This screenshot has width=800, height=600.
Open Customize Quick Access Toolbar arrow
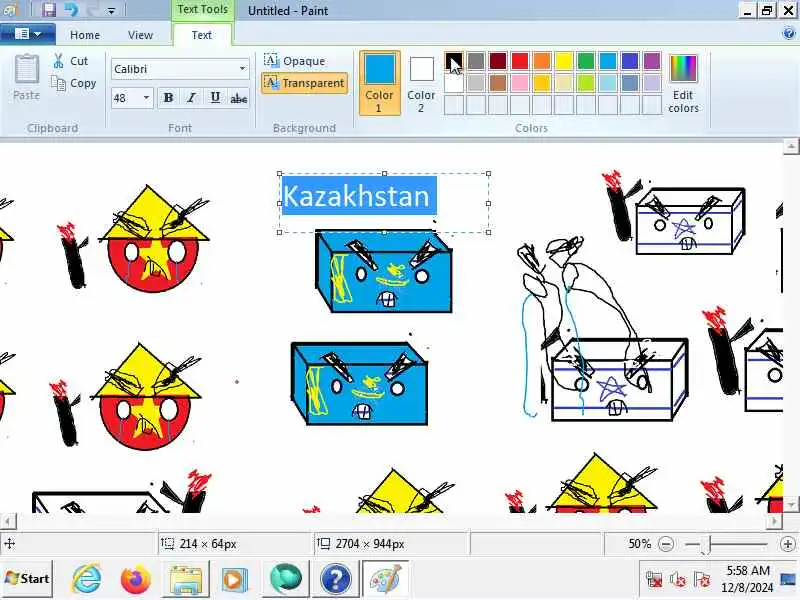[x=111, y=11]
